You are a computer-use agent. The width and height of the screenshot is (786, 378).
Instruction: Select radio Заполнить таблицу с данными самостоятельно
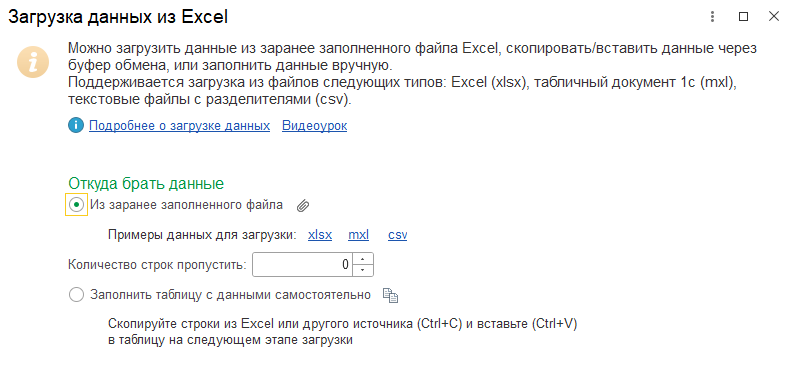(x=77, y=295)
